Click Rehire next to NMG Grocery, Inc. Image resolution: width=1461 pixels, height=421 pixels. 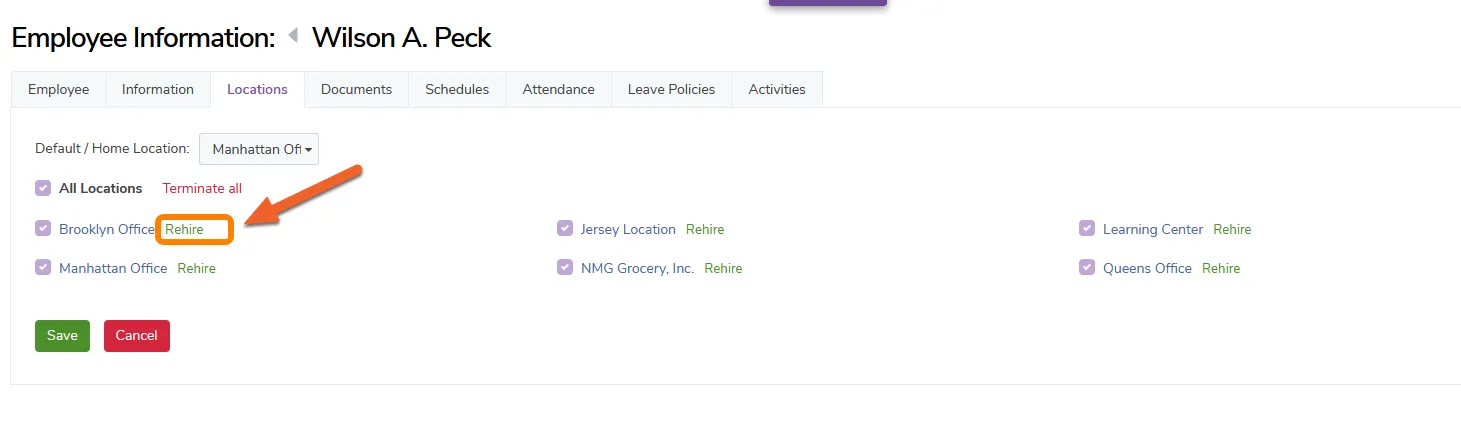point(723,268)
